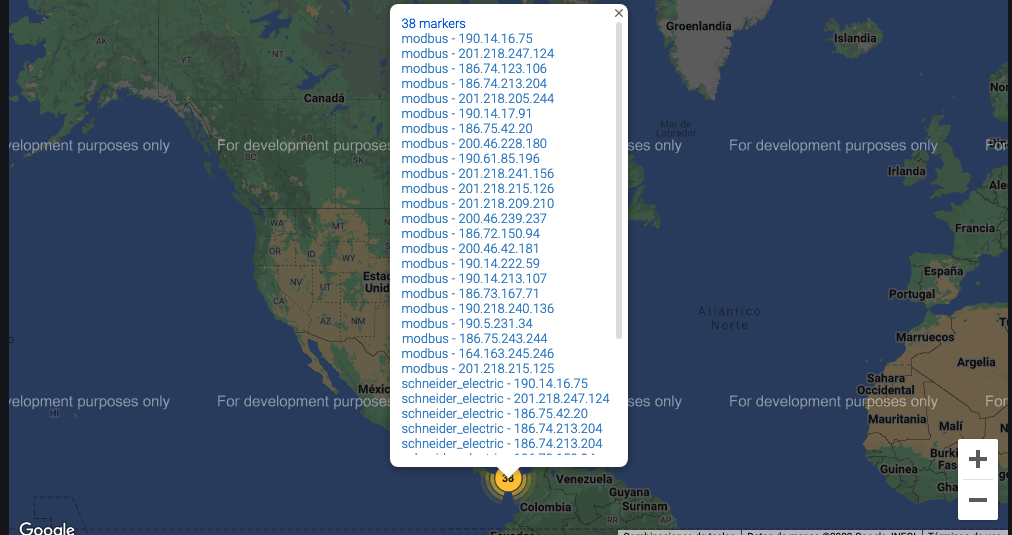The width and height of the screenshot is (1012, 535).
Task: Click the Islandia label on map
Action: pyautogui.click(x=855, y=38)
